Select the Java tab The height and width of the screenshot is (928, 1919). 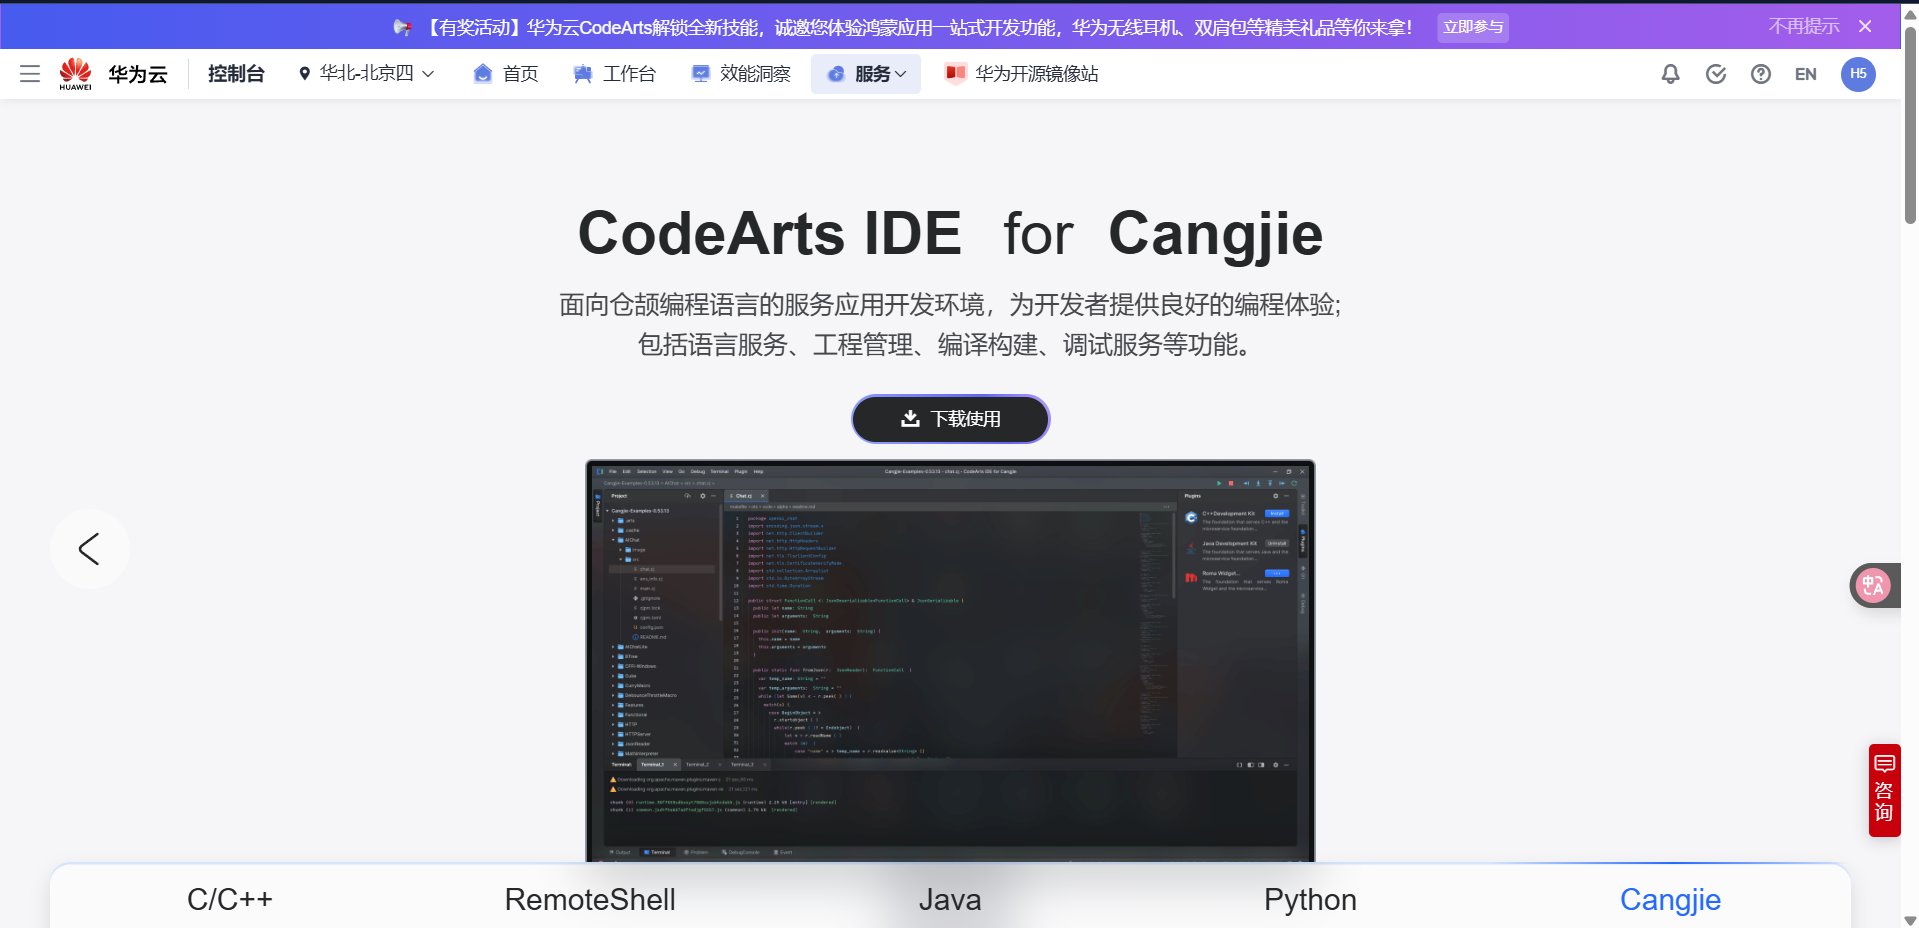[x=950, y=899]
